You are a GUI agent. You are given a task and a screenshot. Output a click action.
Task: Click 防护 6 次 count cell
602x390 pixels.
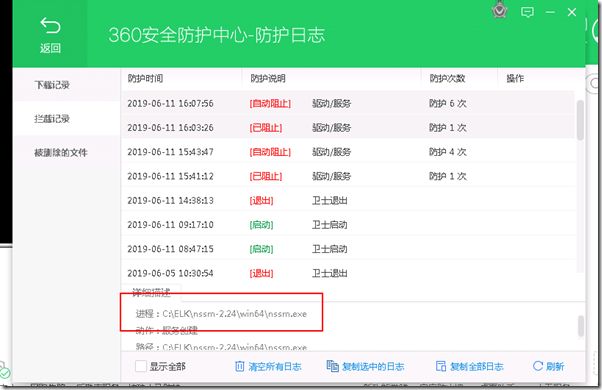click(448, 103)
